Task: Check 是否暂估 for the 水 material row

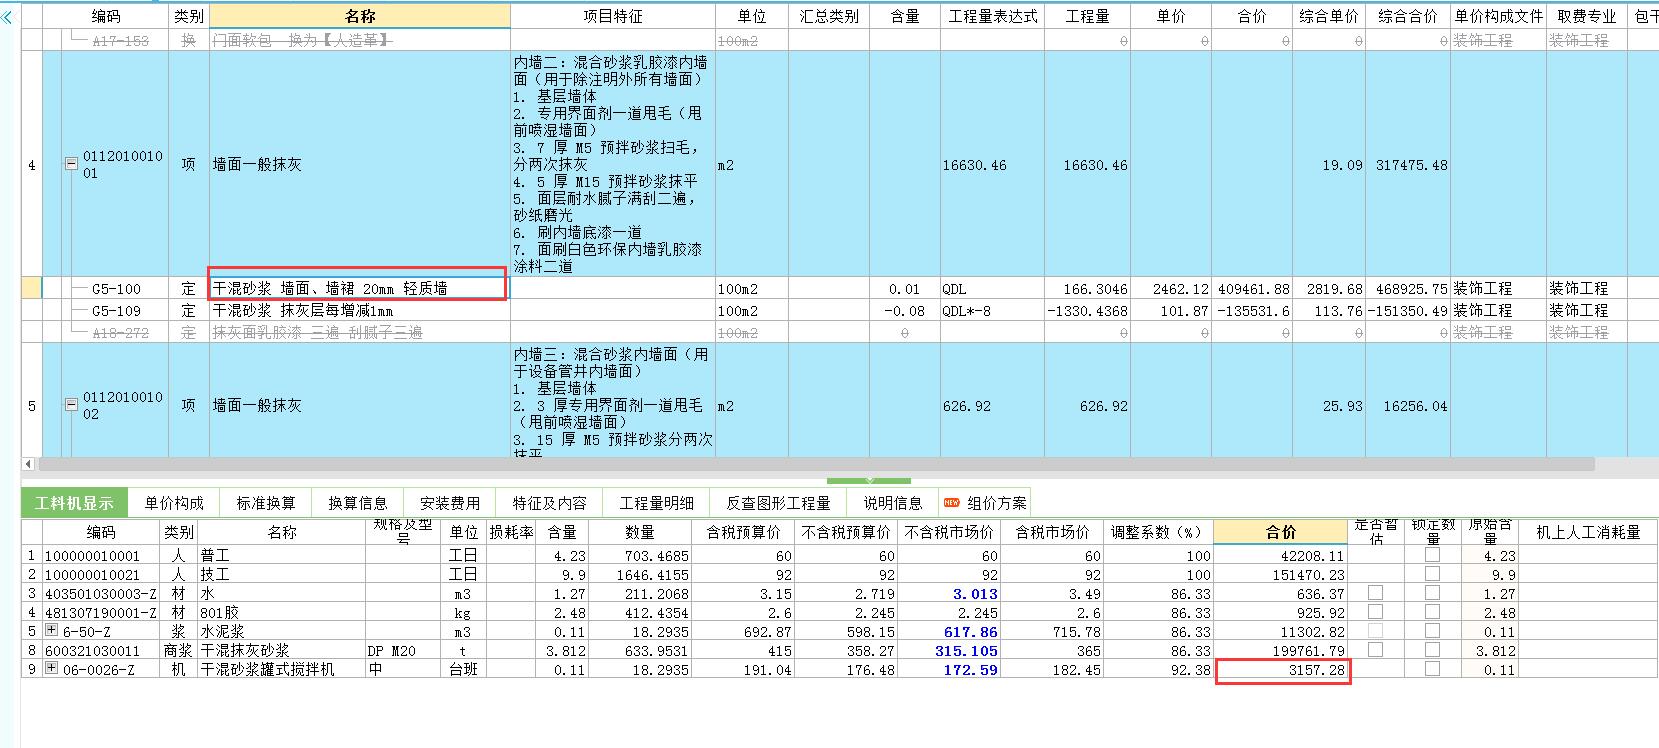Action: point(1375,593)
